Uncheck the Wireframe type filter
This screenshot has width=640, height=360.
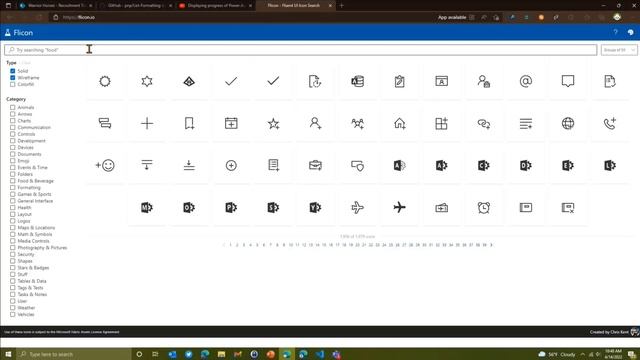coord(13,78)
